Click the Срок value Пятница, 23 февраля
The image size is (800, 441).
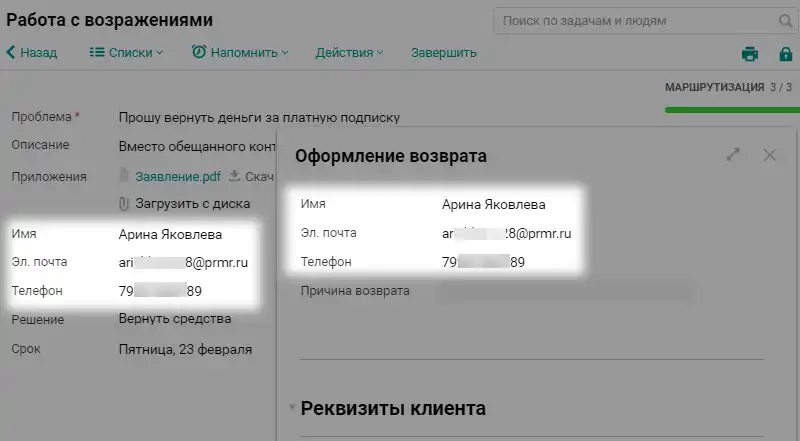[185, 350]
